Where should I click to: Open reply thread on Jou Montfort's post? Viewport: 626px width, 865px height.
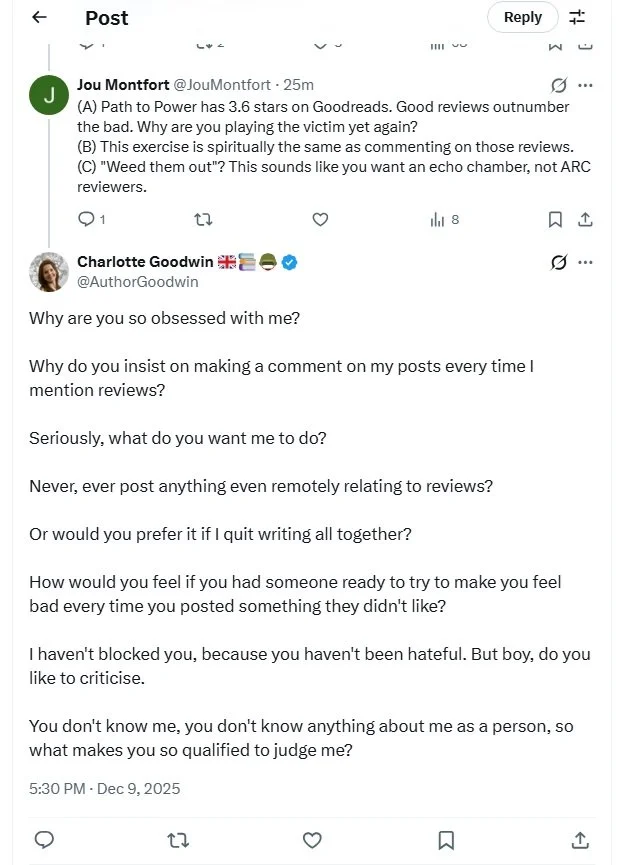tap(92, 220)
